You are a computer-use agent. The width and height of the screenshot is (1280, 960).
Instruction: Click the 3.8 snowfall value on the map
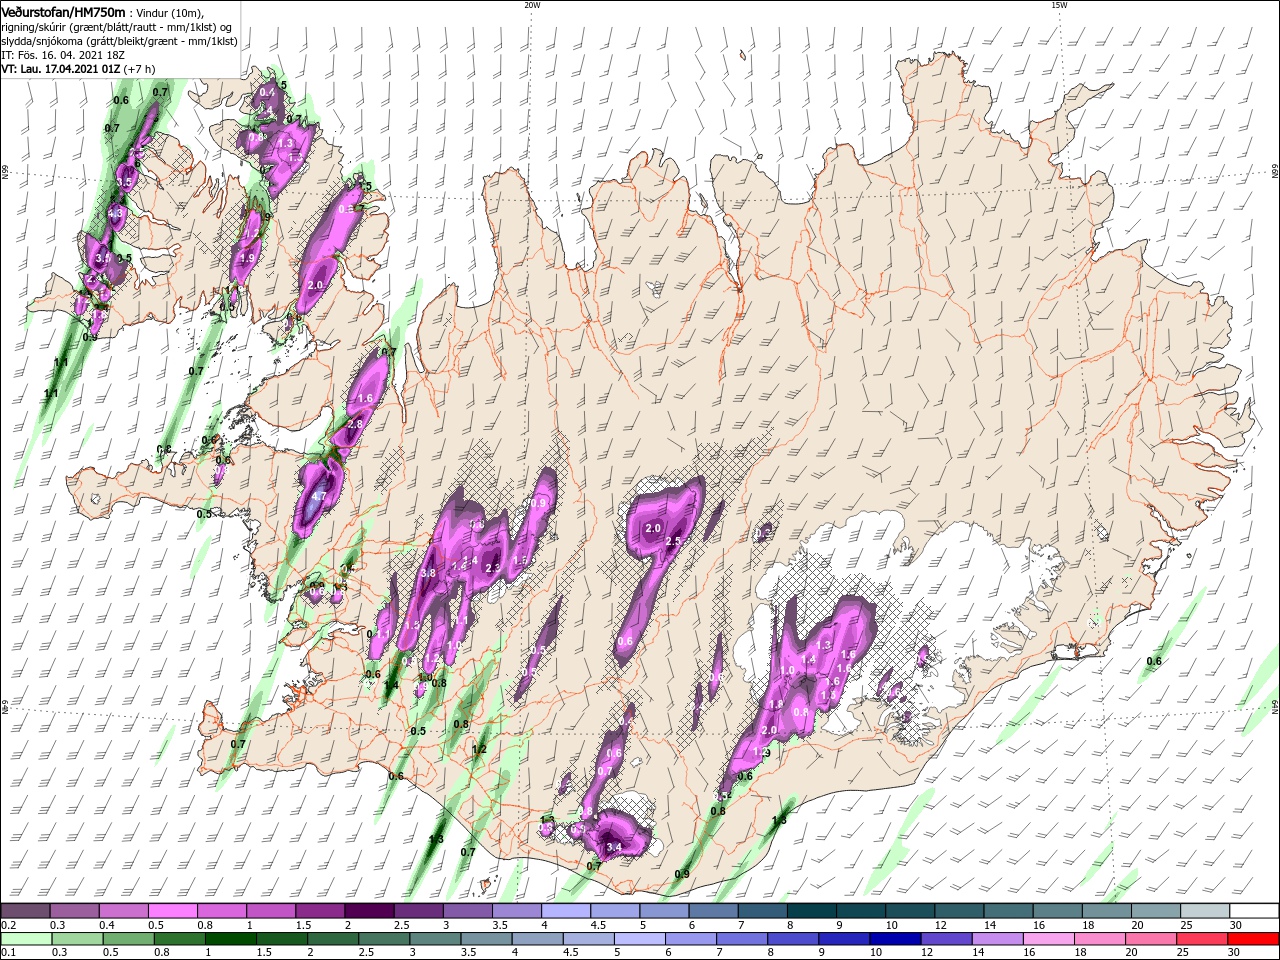tap(429, 573)
